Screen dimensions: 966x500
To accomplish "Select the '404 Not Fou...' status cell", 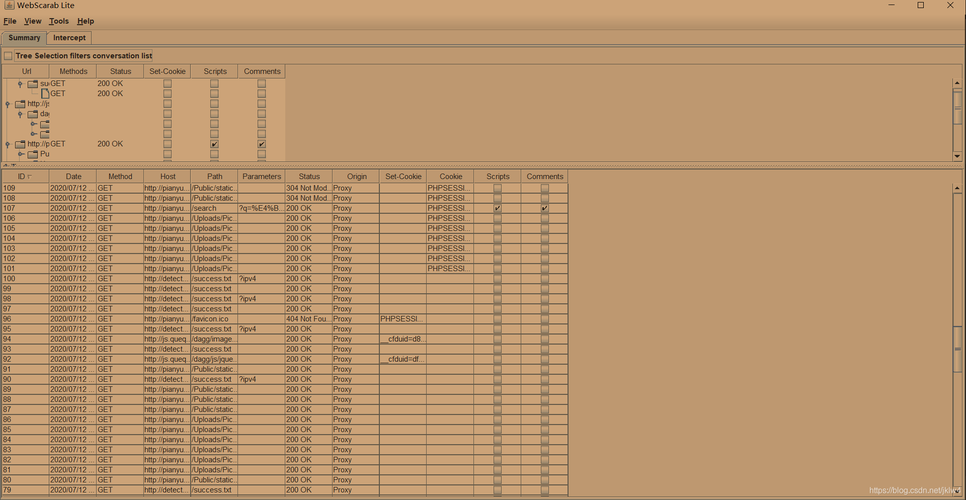I will (309, 319).
